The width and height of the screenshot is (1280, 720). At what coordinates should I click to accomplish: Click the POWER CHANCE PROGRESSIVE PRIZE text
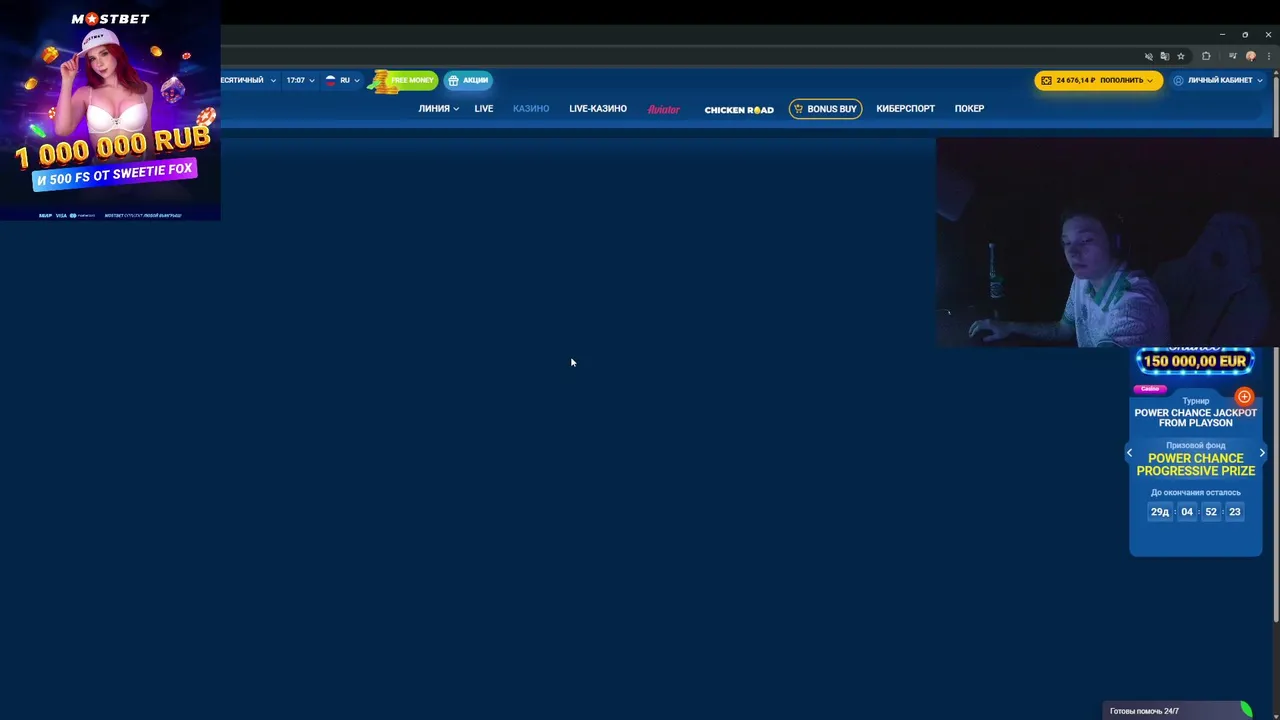click(1196, 465)
